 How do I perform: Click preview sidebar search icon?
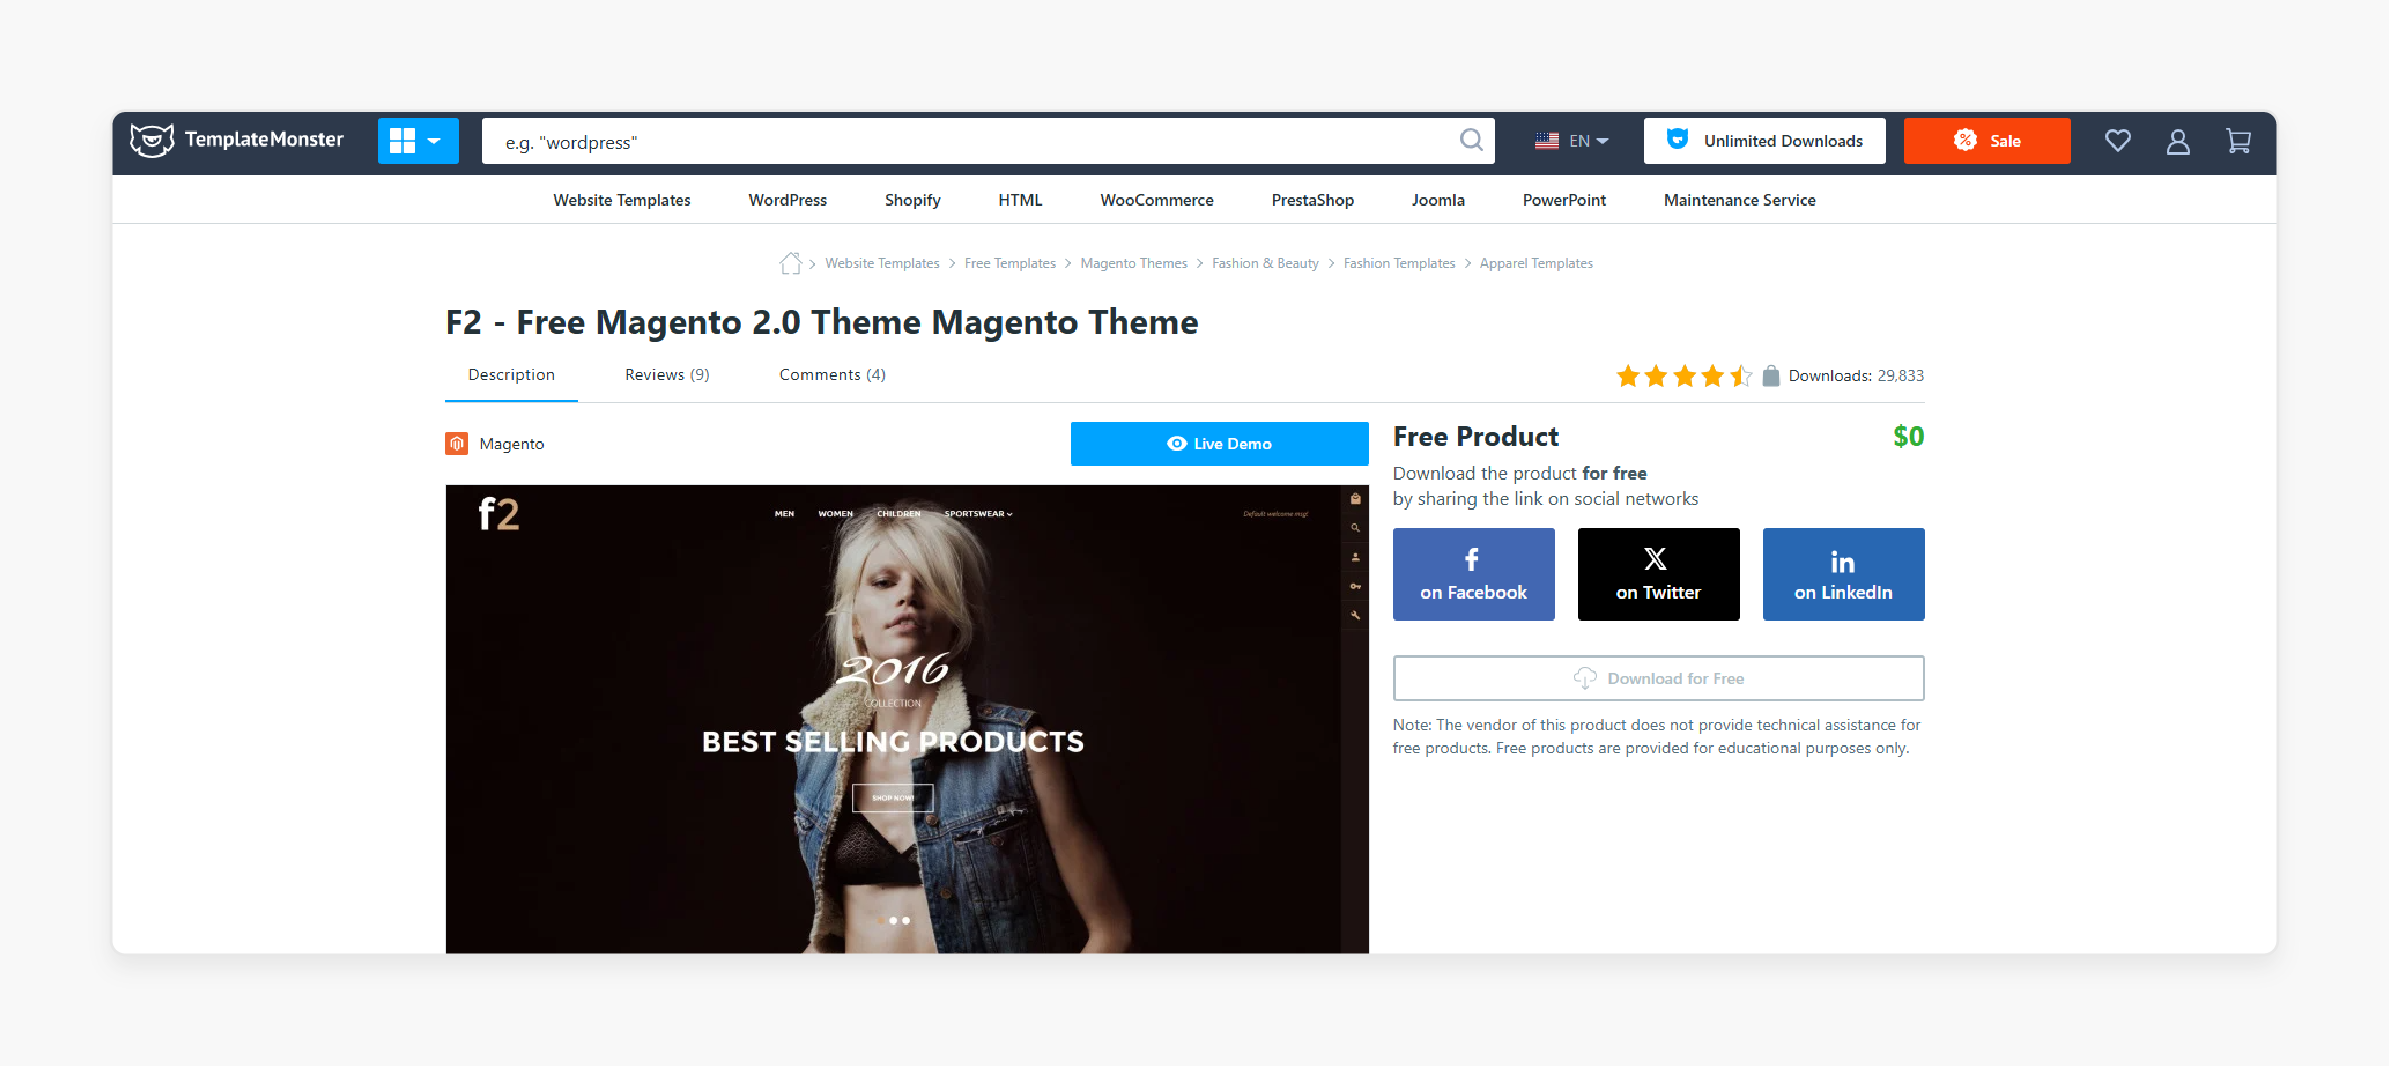tap(1356, 528)
